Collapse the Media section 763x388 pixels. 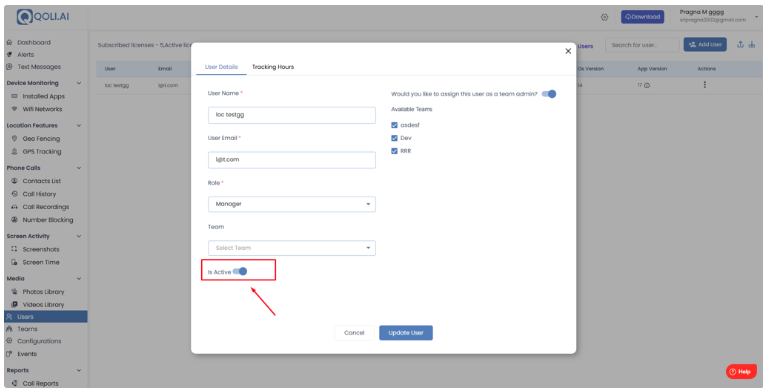pyautogui.click(x=79, y=278)
